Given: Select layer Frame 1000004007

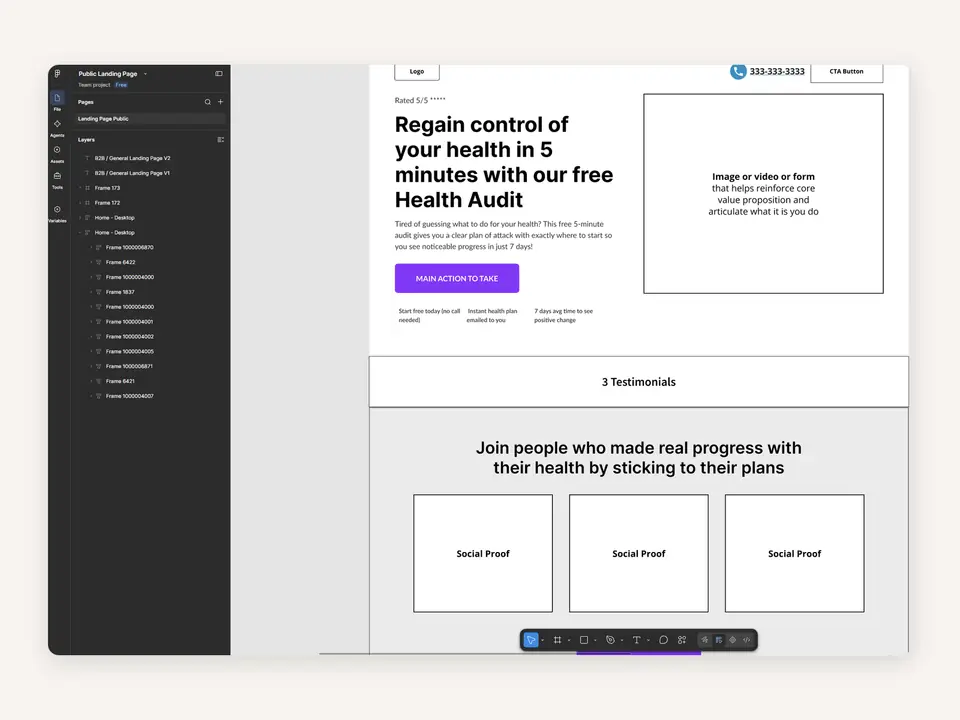Looking at the screenshot, I should pos(129,396).
